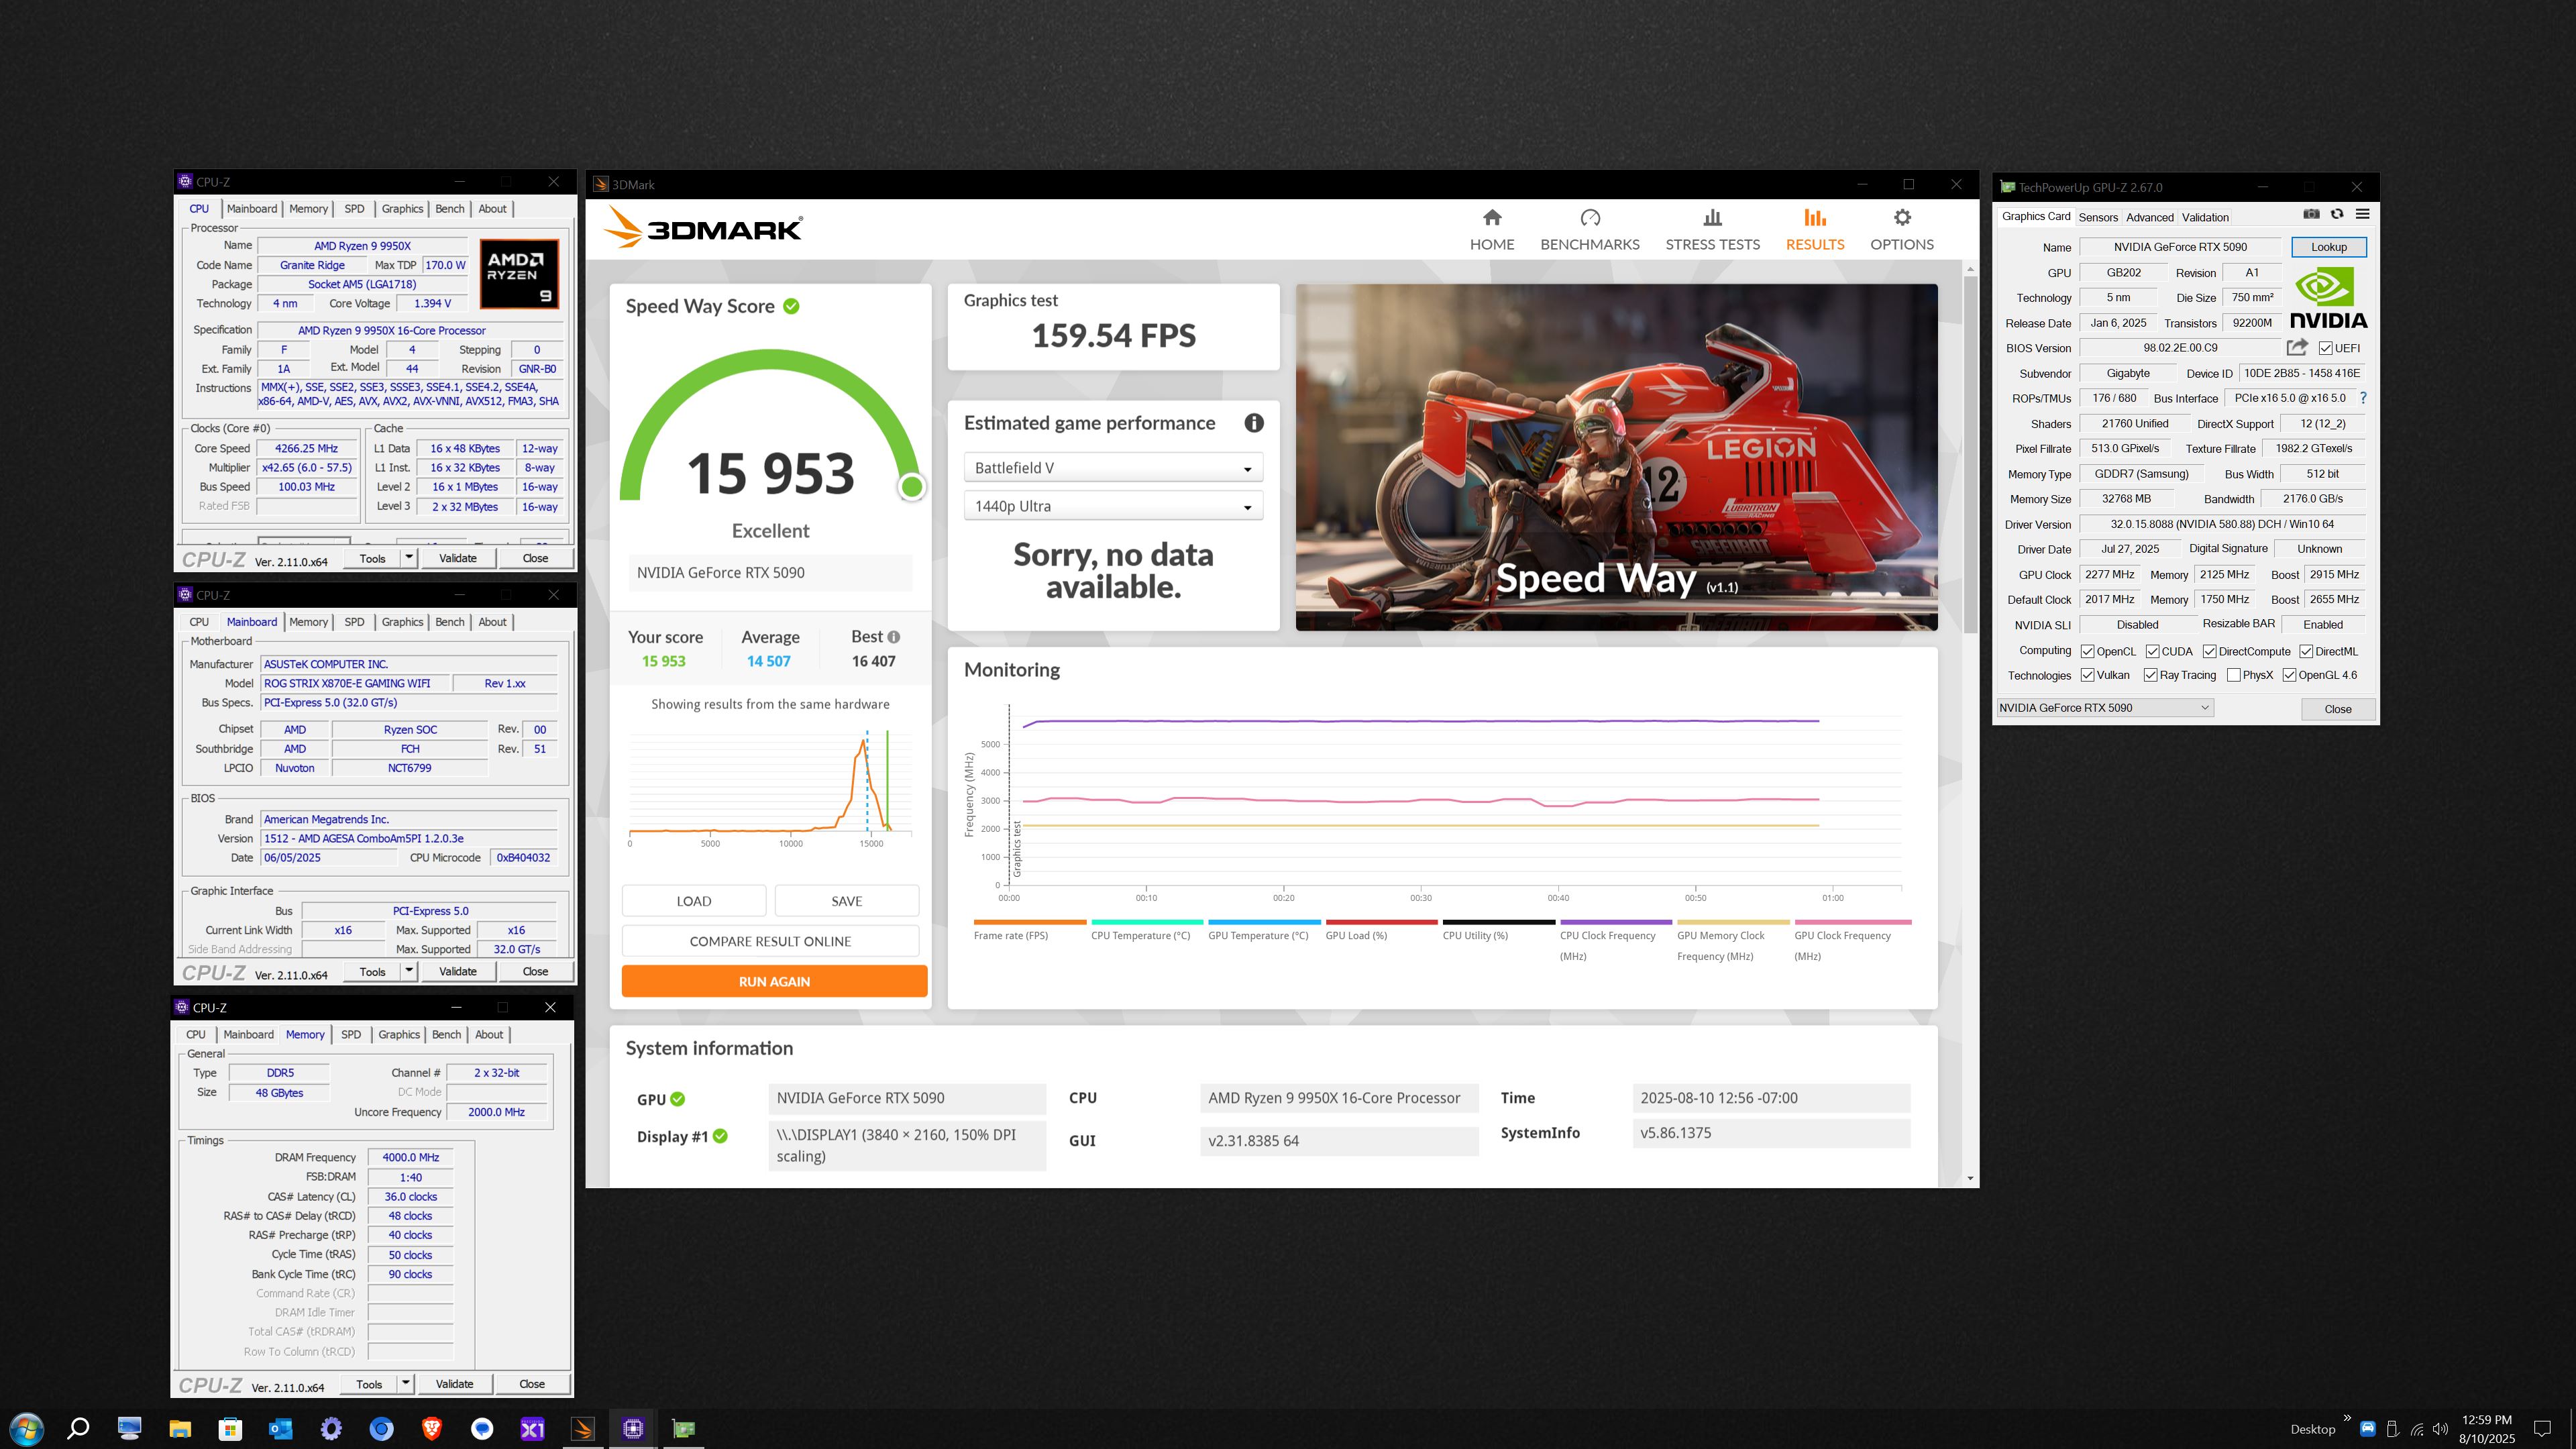
Task: Open the GPU selector dropdown in GPU-Z
Action: click(x=2105, y=707)
